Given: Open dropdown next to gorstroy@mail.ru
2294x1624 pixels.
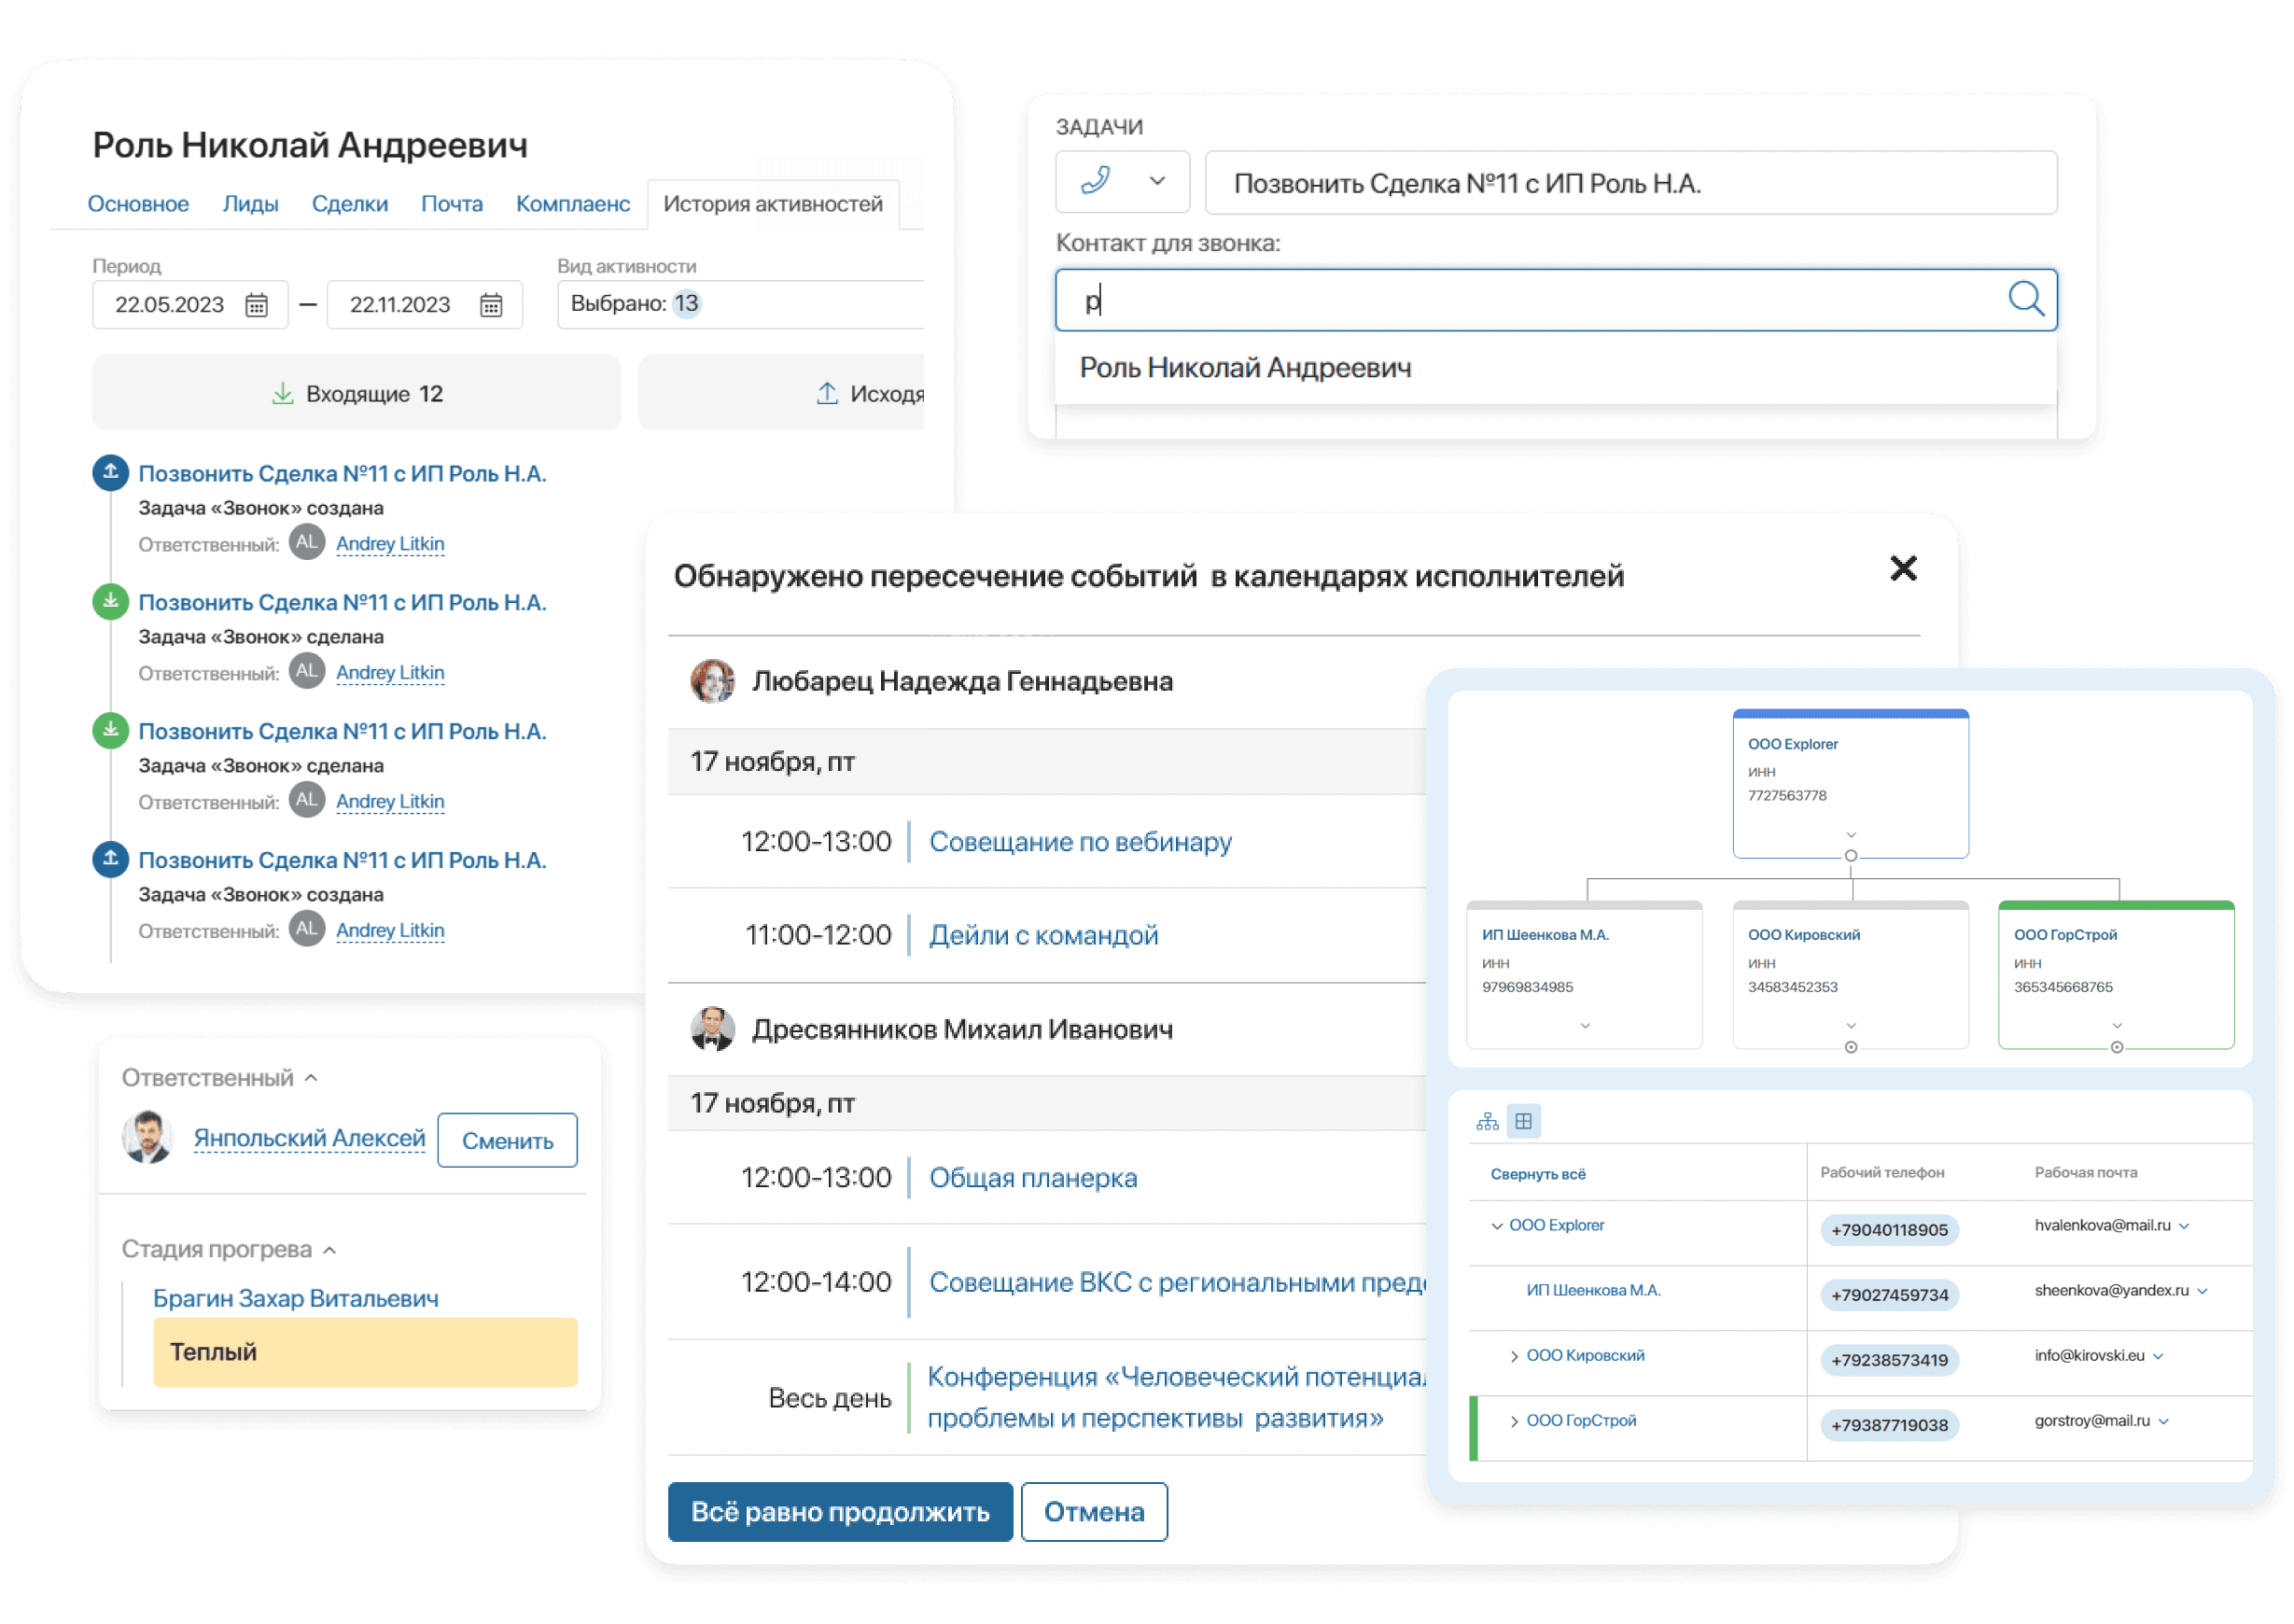Looking at the screenshot, I should point(2163,1421).
